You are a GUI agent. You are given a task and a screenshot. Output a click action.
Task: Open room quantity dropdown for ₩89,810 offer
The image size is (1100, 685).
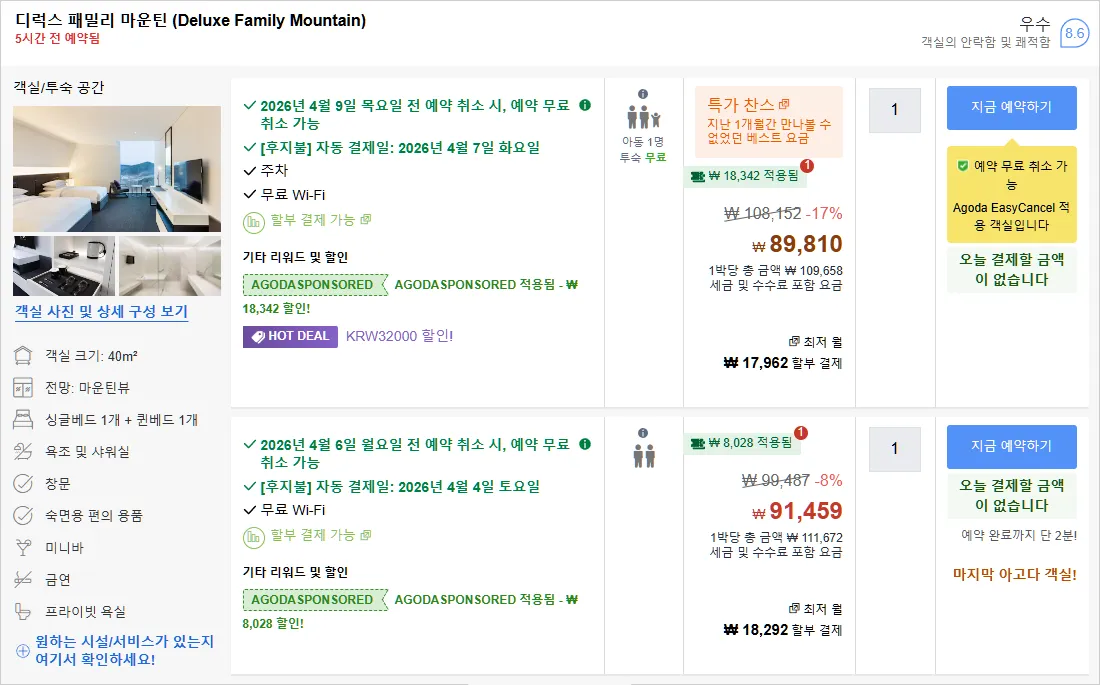894,110
